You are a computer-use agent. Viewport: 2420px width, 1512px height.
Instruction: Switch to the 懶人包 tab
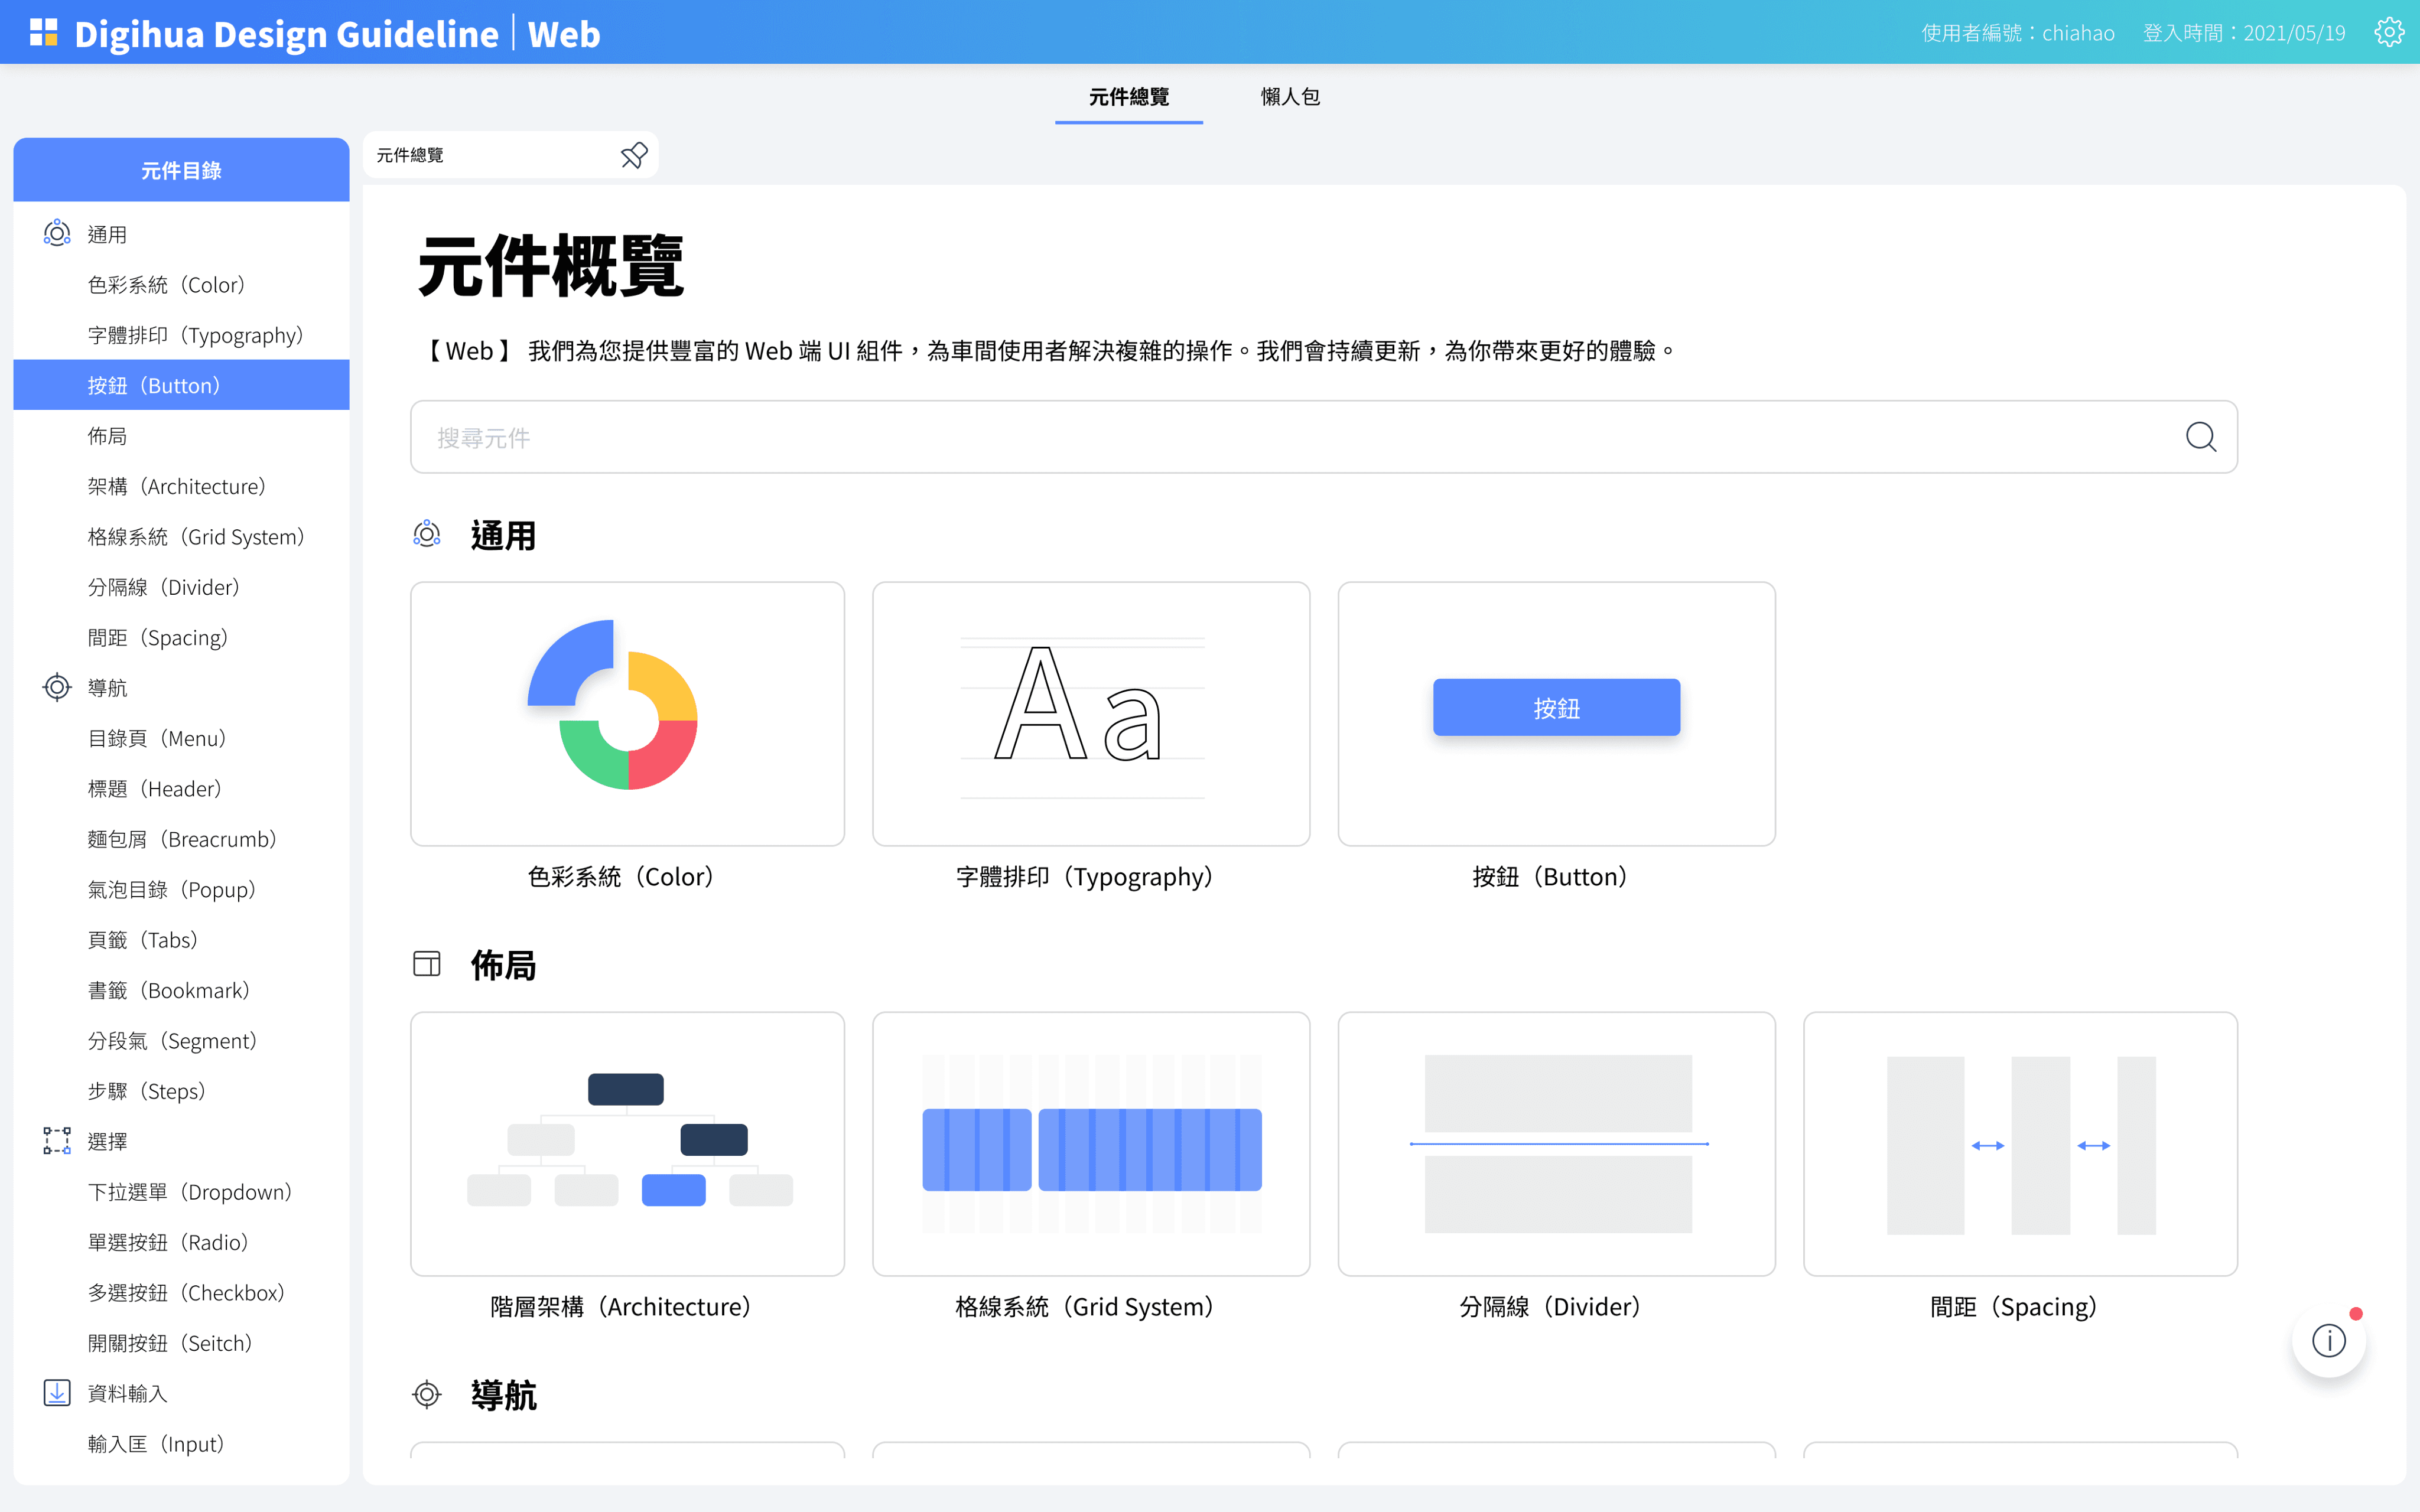(1290, 97)
